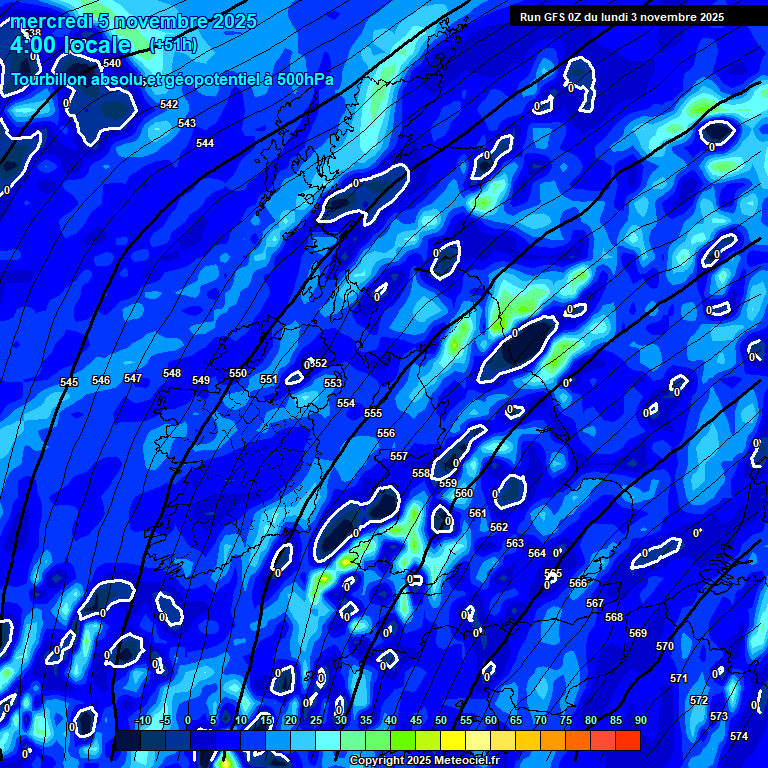Click the date title mercredi 5 novembre 2025
768x768 pixels.
click(134, 21)
